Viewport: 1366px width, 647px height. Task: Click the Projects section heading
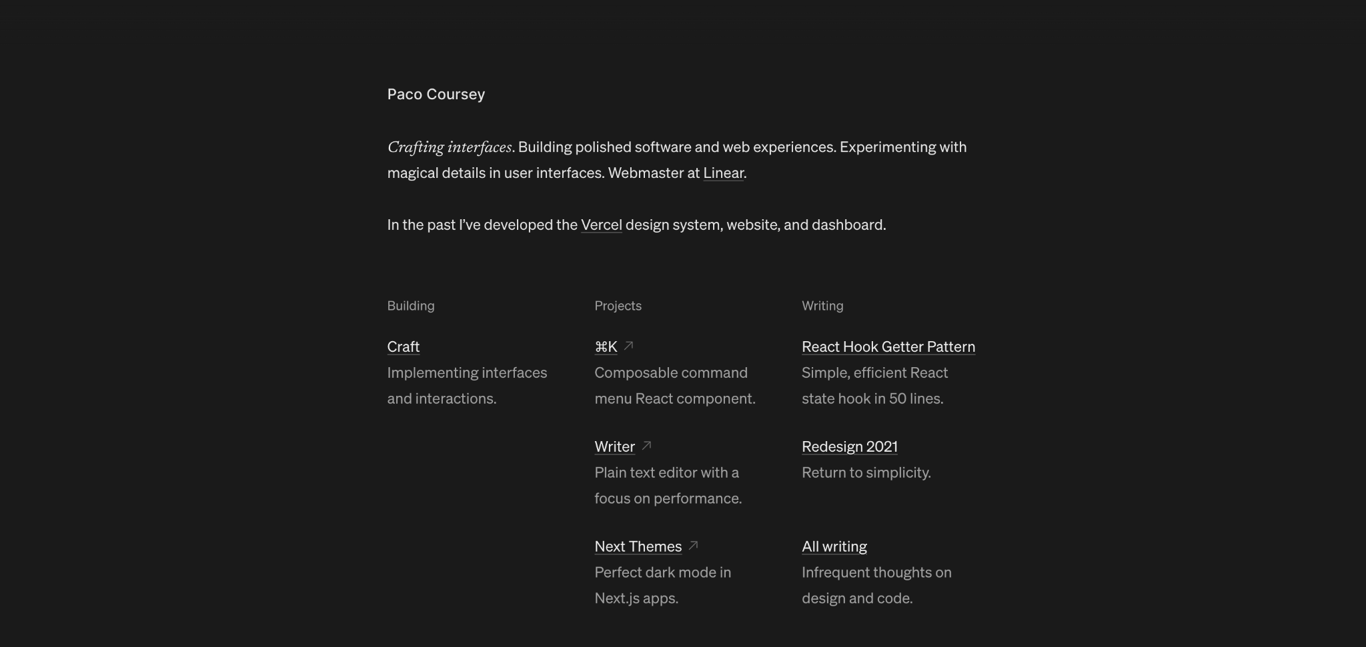pos(618,306)
